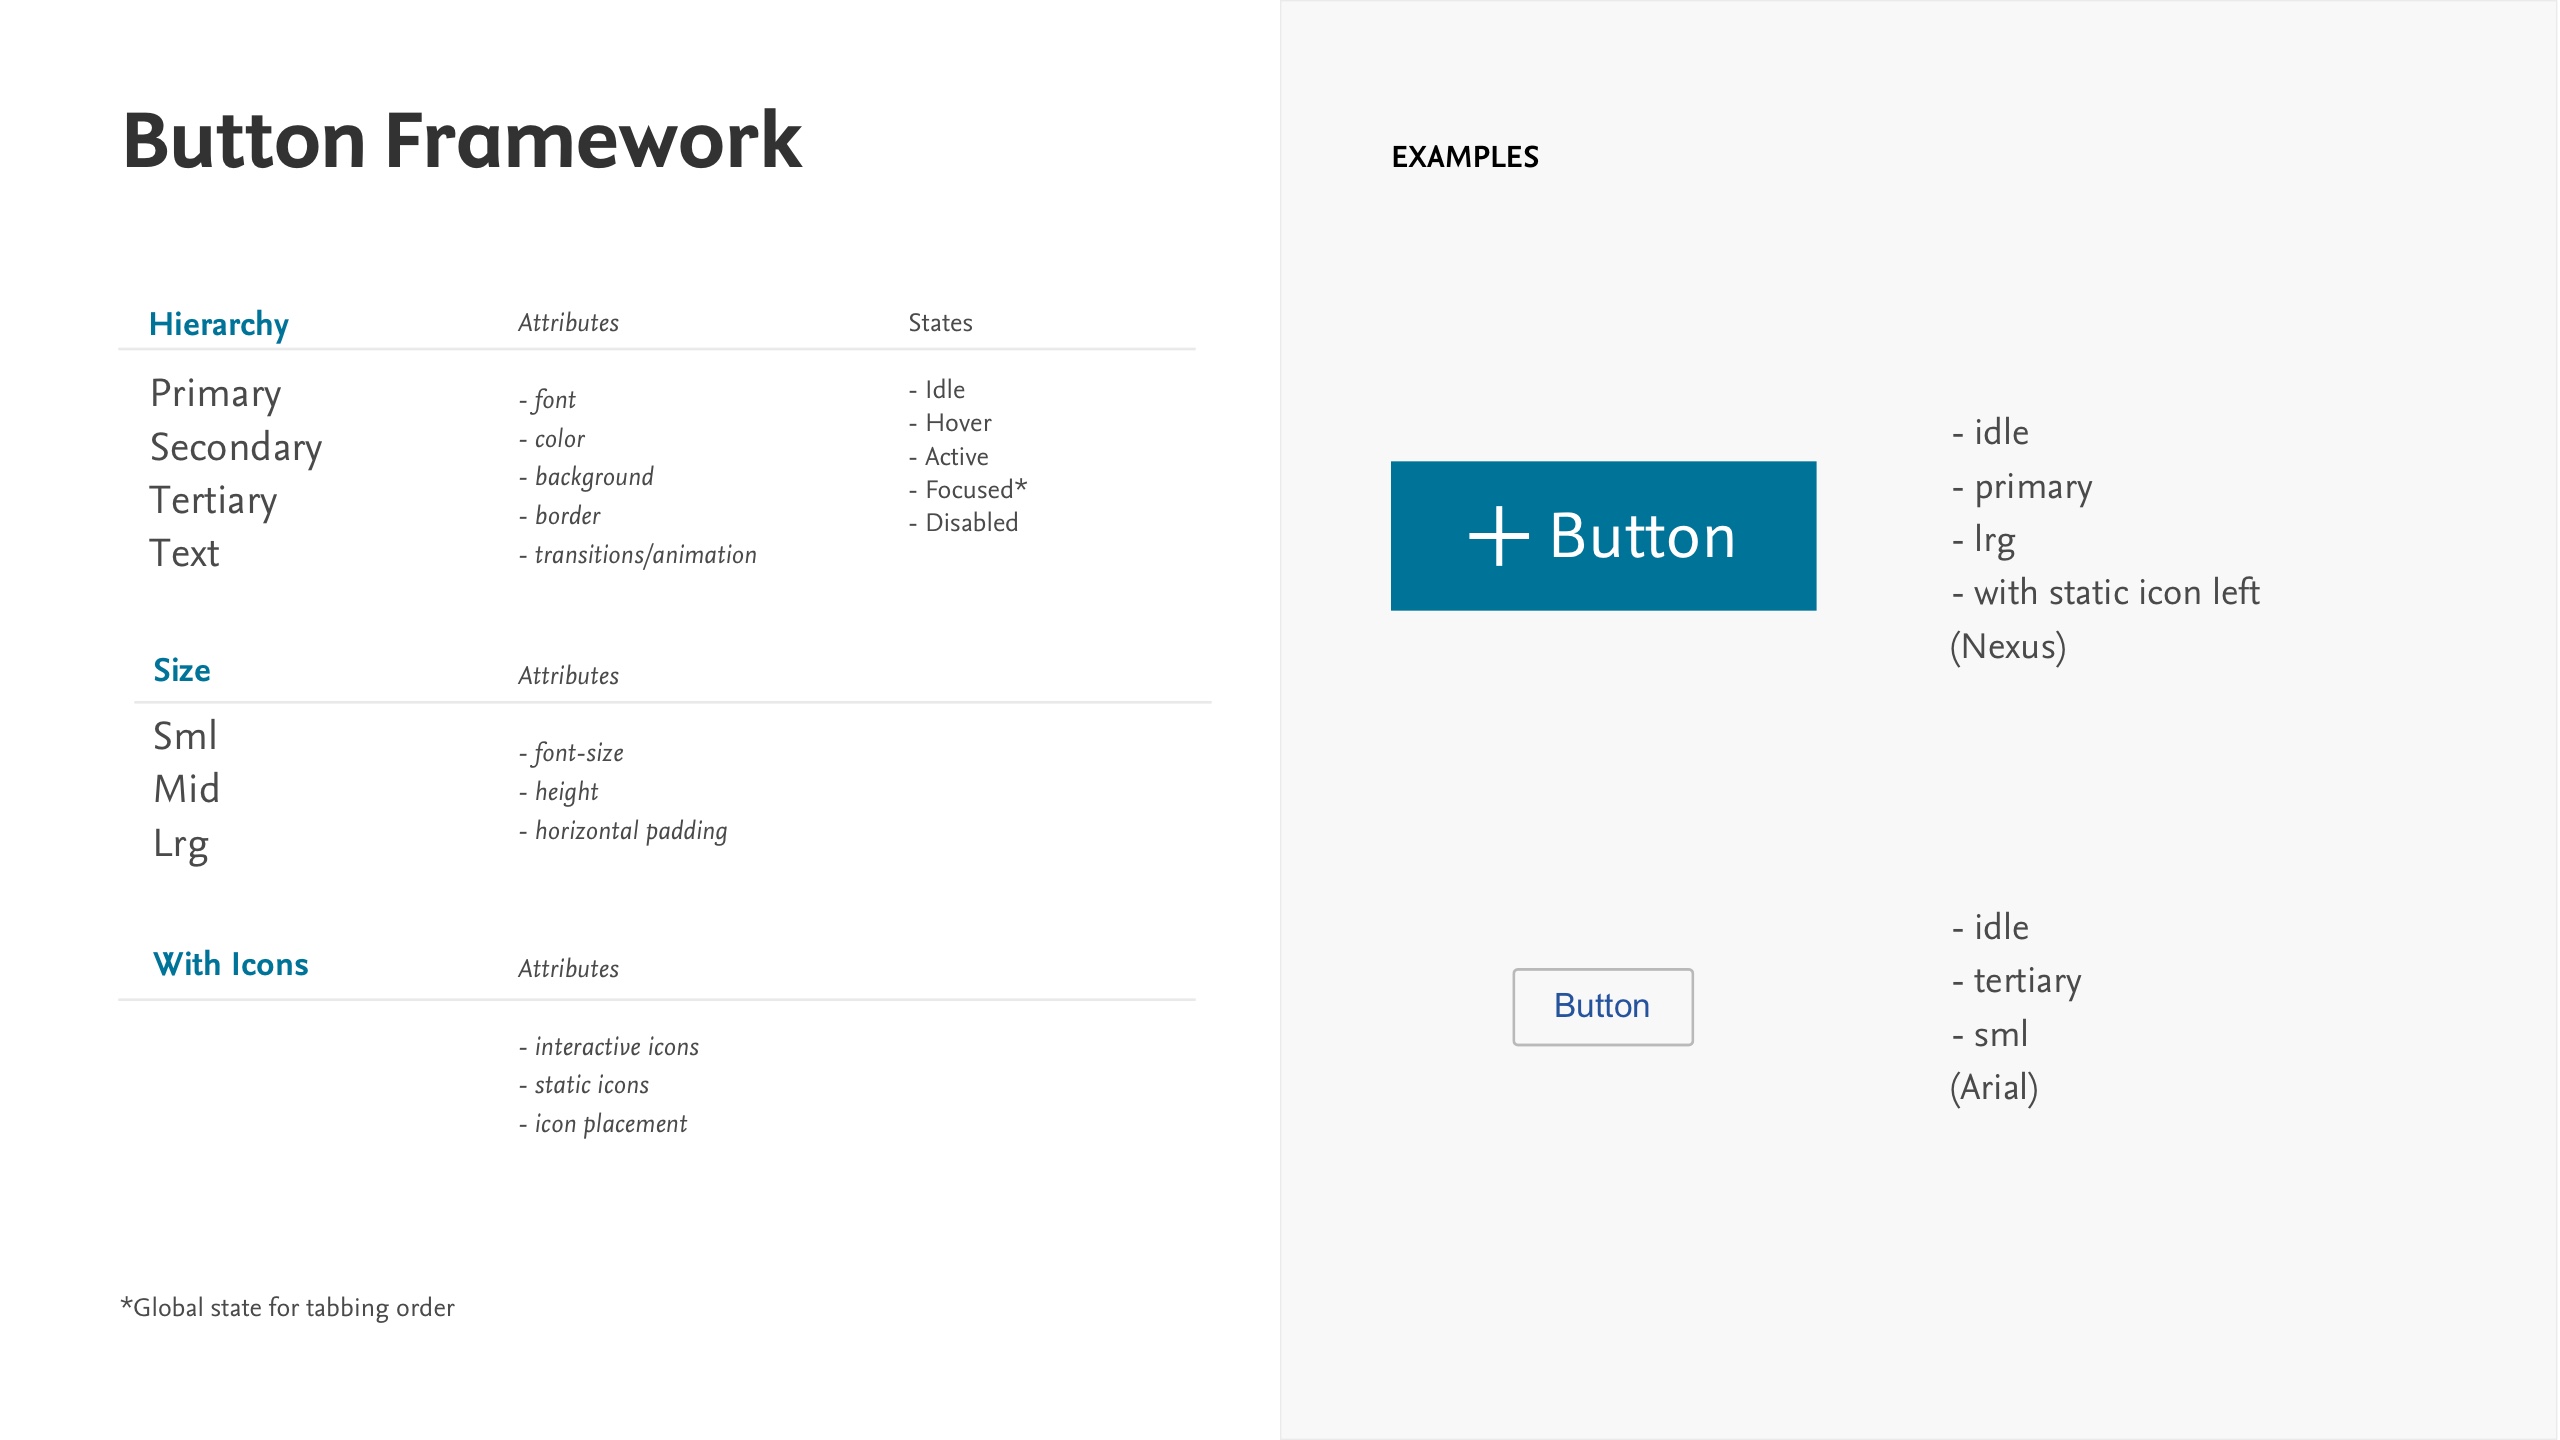This screenshot has width=2560, height=1440.
Task: Click the Button Framework title
Action: pos(461,140)
